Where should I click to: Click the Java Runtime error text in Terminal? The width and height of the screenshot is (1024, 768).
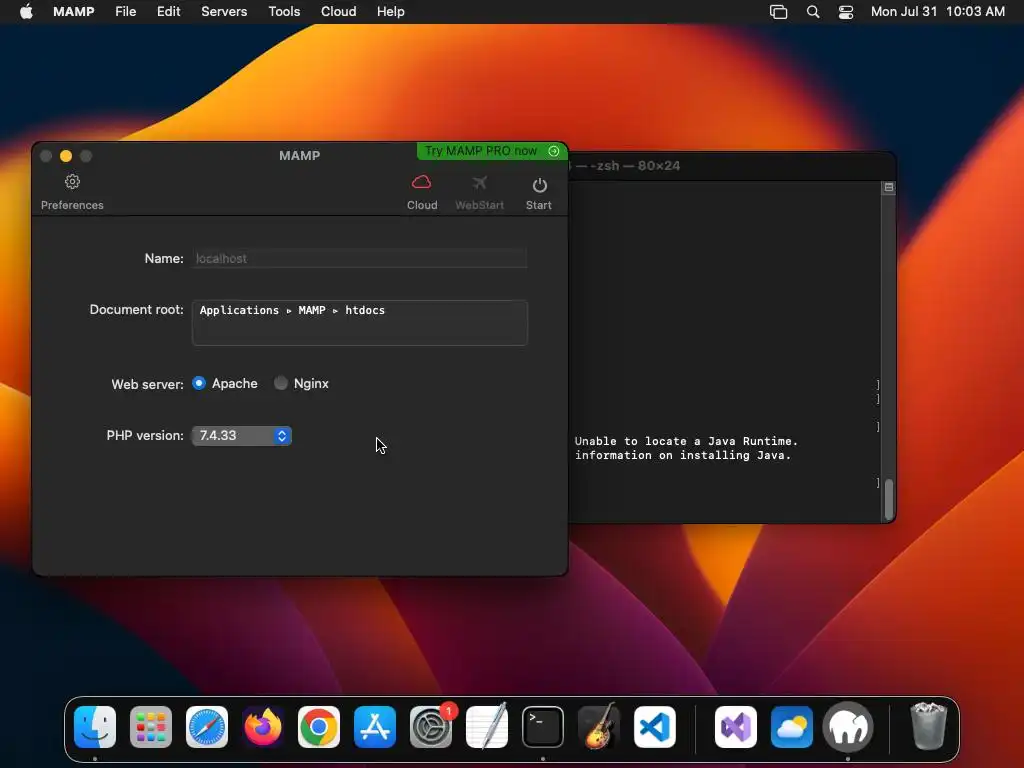[x=686, y=448]
